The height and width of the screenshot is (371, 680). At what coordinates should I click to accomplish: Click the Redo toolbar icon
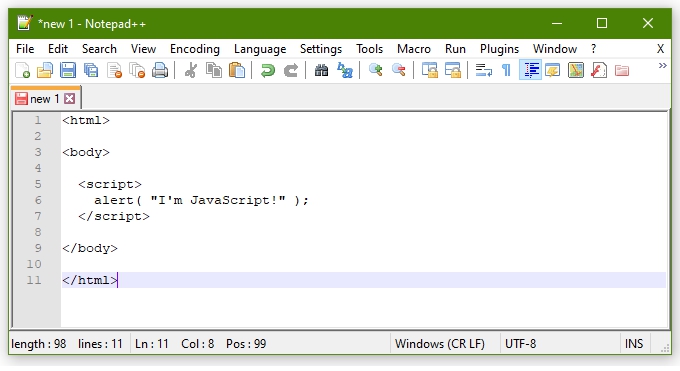291,70
